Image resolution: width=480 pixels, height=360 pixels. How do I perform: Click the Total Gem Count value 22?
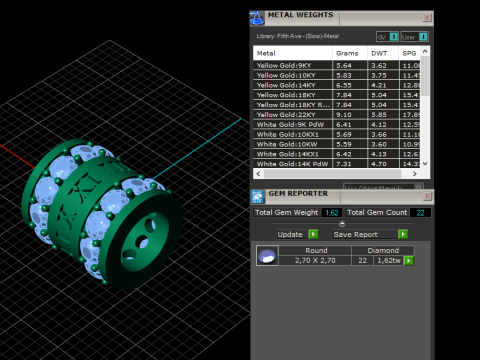[420, 213]
